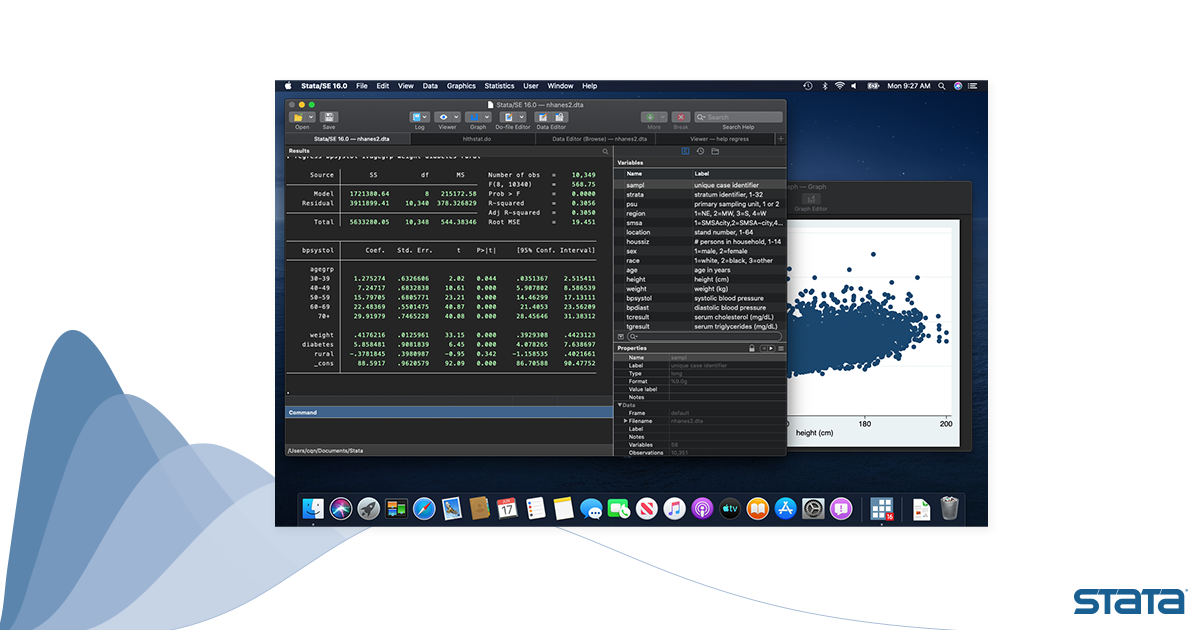The image size is (1200, 630).
Task: Click the Format property row
Action: tap(700, 381)
